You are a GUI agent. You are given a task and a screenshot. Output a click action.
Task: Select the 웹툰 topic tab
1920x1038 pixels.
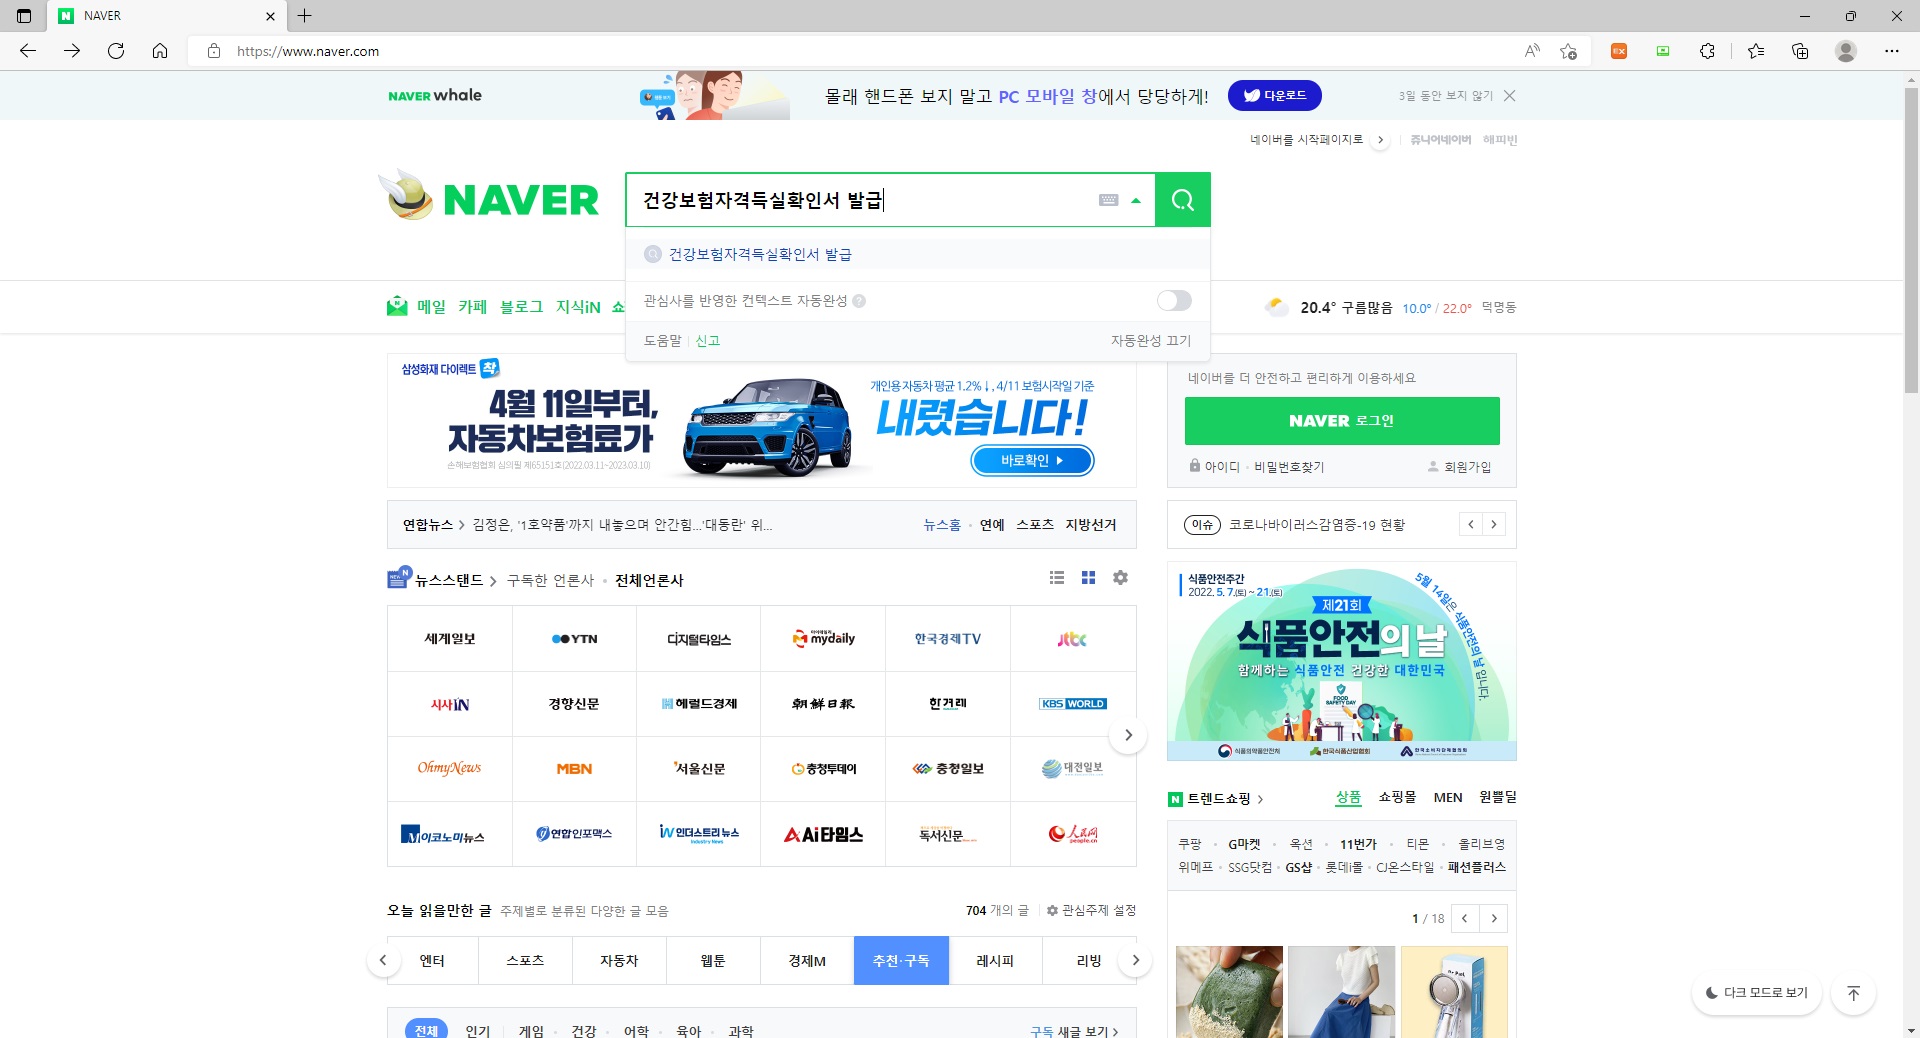click(713, 961)
